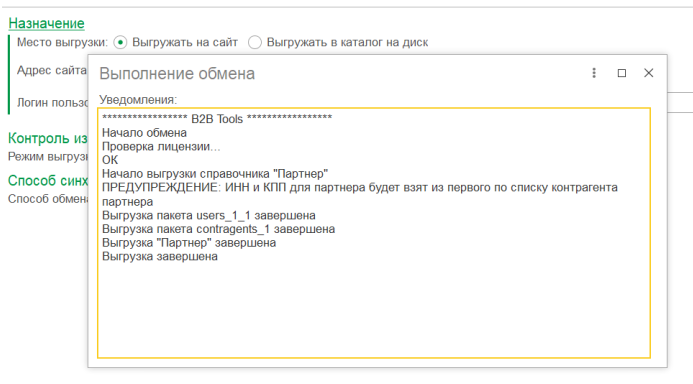Select the Выгружать на сайт radio option
693x384 pixels.
click(120, 42)
